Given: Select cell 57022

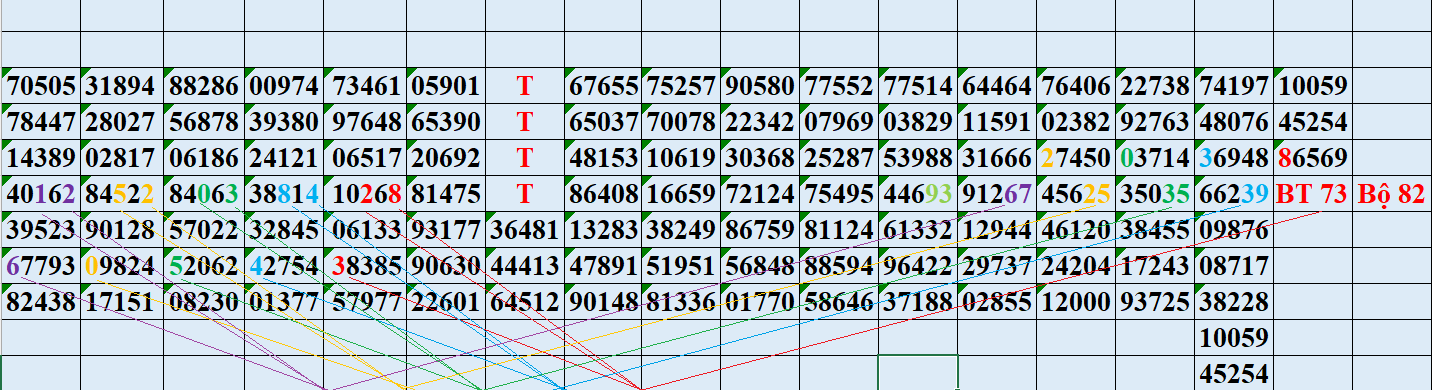Looking at the screenshot, I should tap(204, 230).
